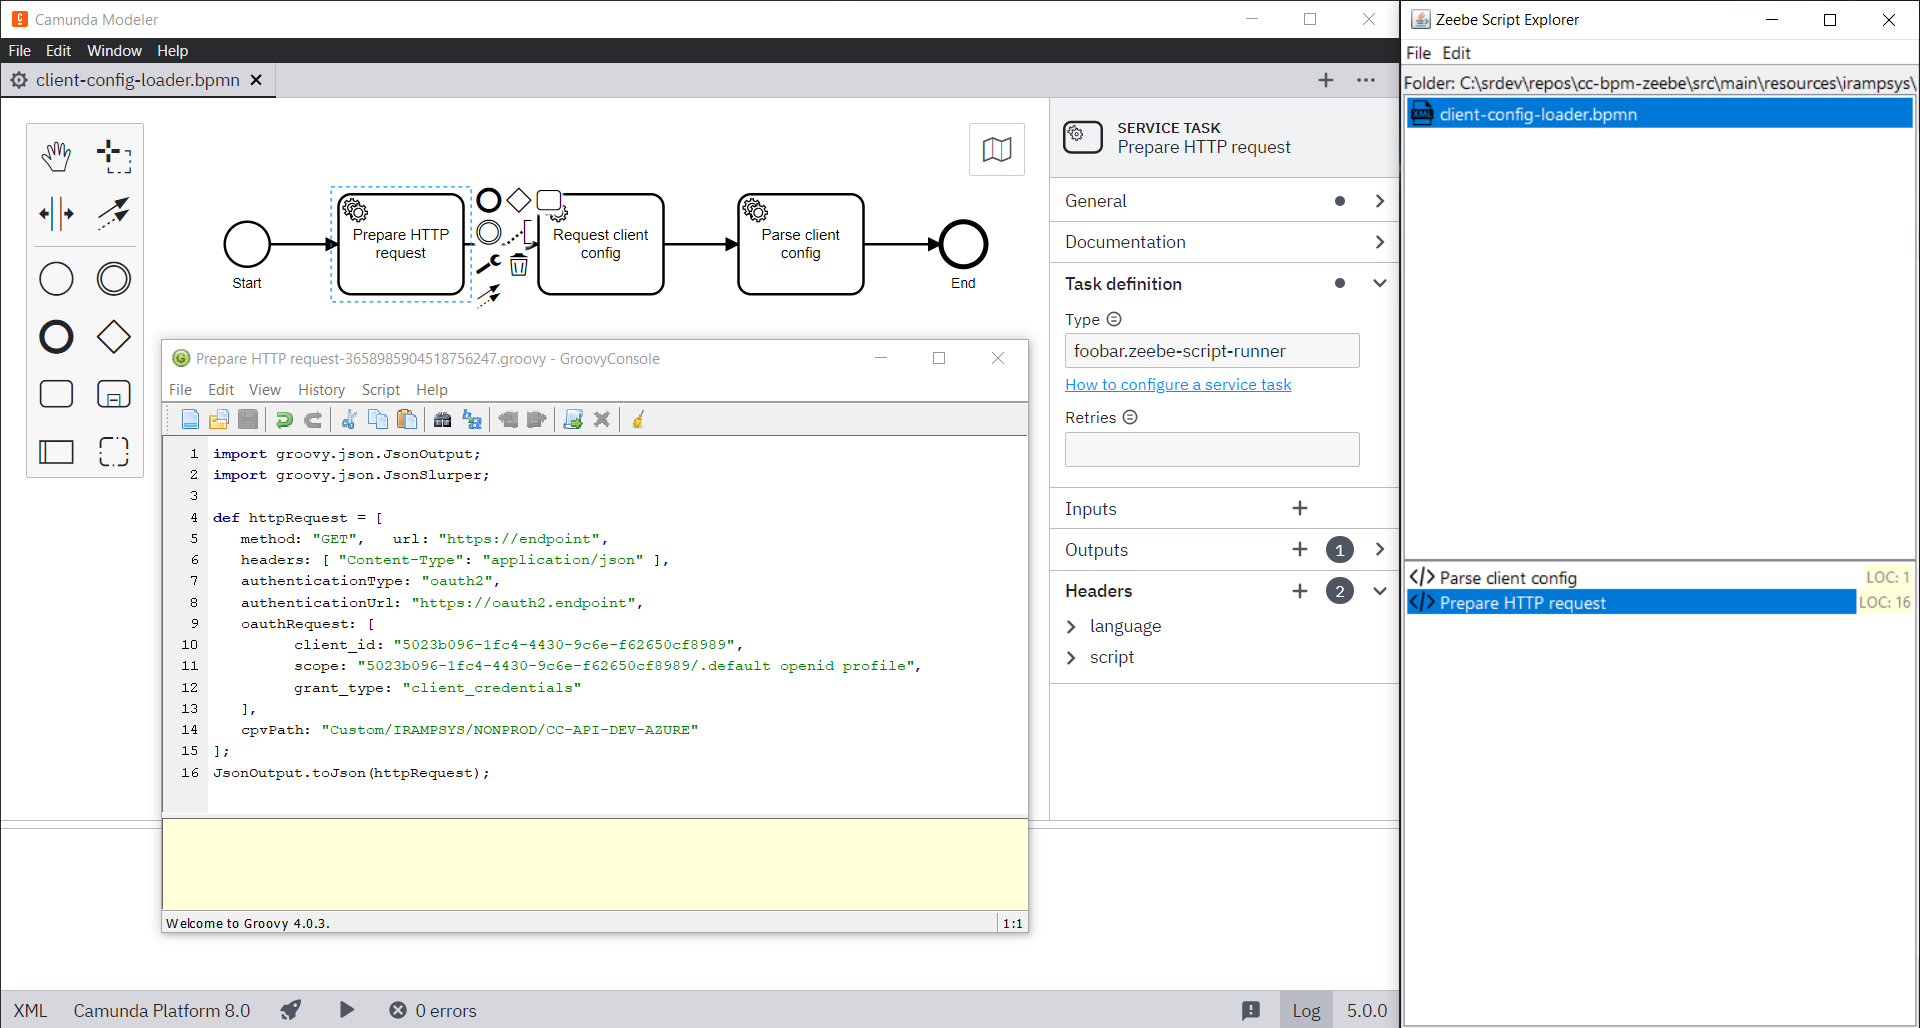Expand the Documentation section
Viewport: 1920px width, 1028px height.
(1380, 241)
